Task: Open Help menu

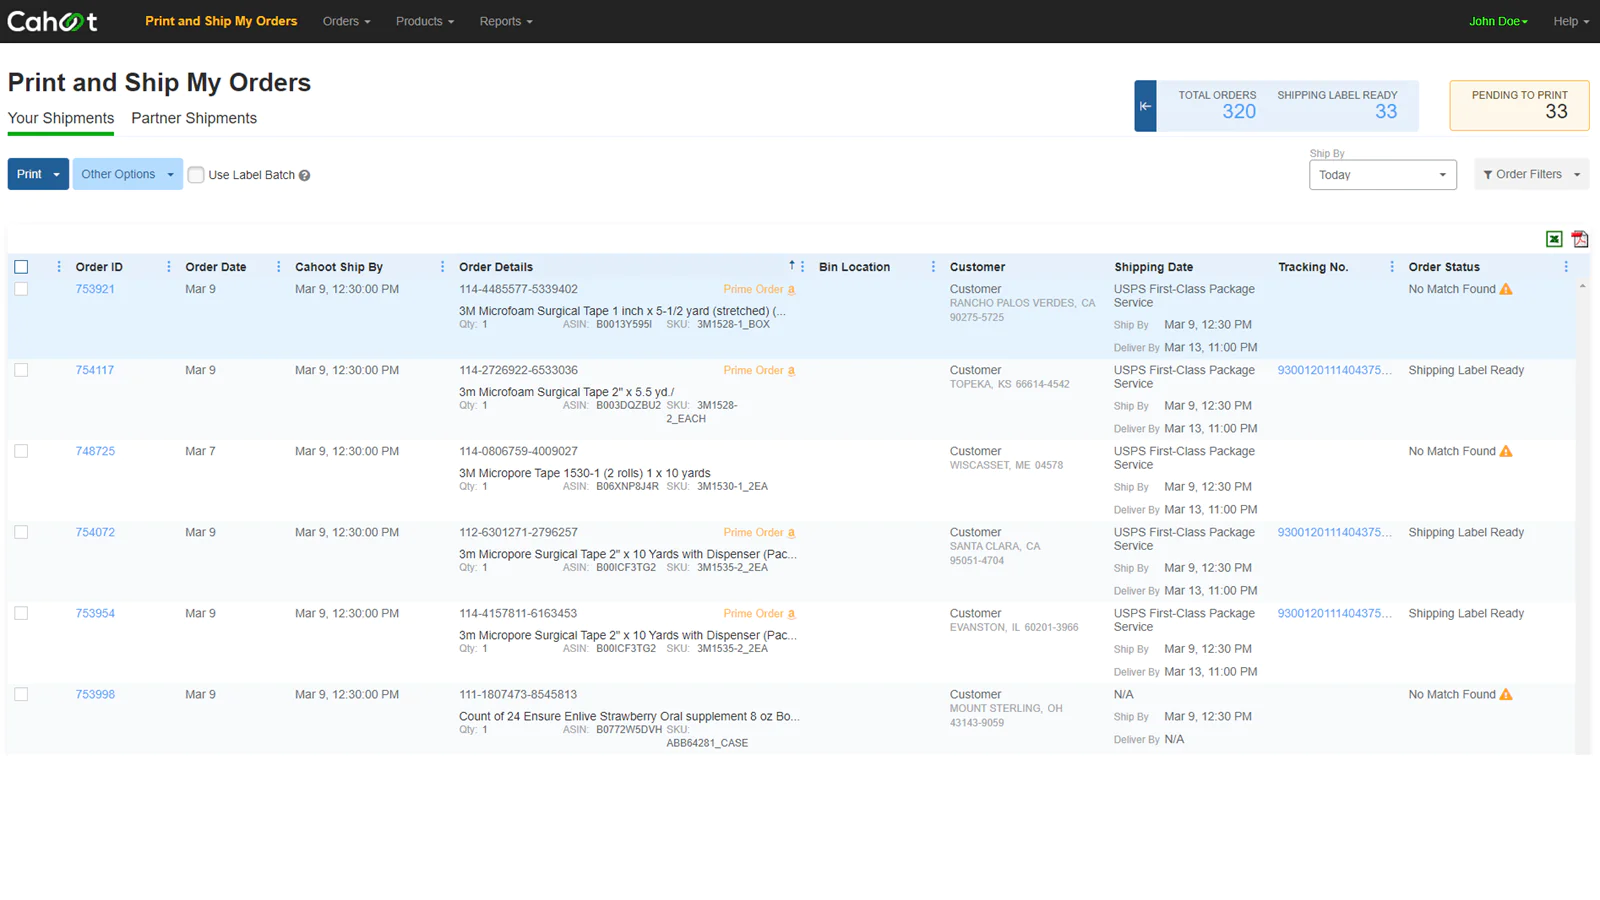Action: tap(1571, 21)
